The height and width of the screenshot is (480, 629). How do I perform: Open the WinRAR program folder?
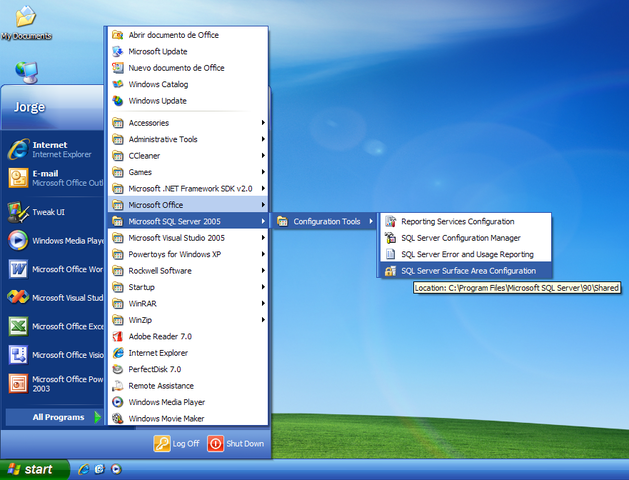pyautogui.click(x=188, y=304)
